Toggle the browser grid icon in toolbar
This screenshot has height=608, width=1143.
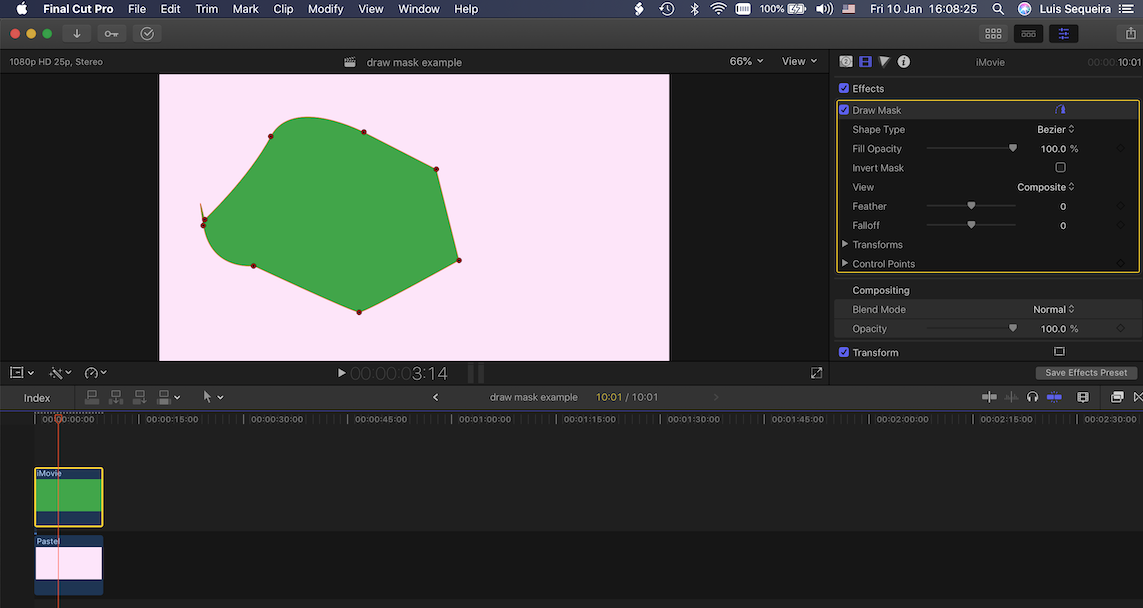[x=993, y=33]
